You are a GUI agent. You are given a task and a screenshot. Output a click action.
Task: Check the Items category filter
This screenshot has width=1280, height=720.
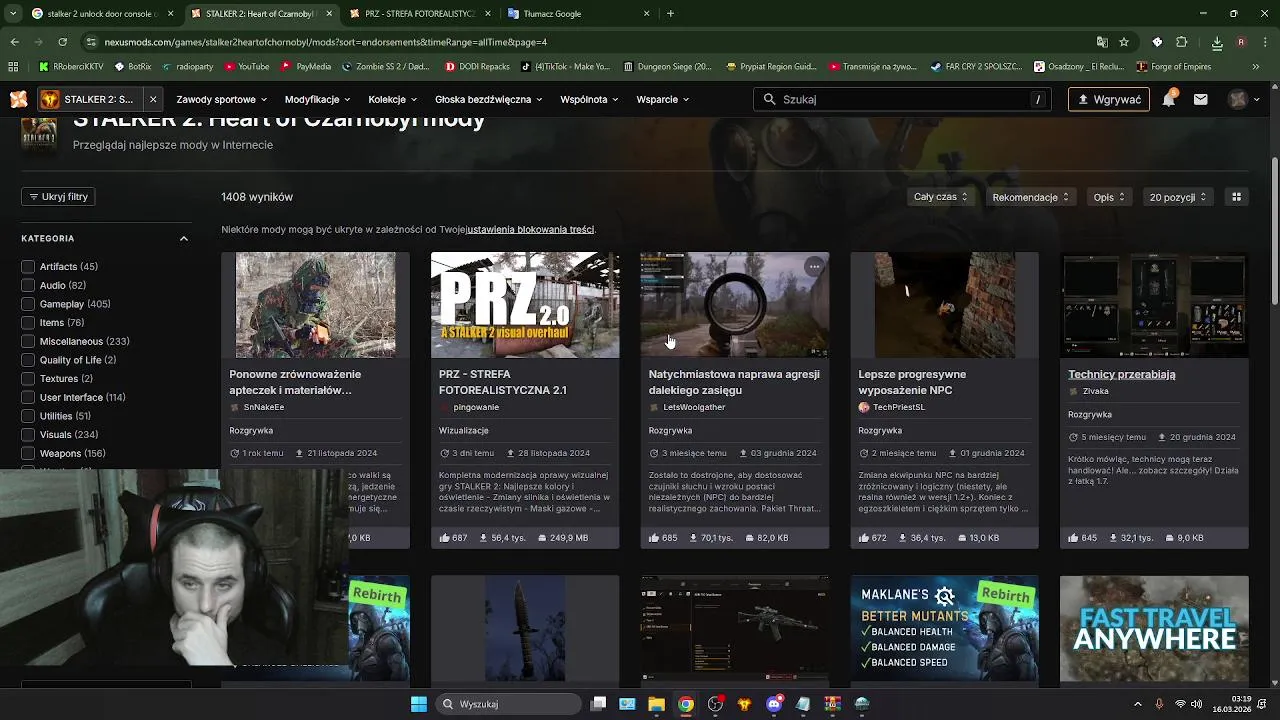tap(28, 323)
